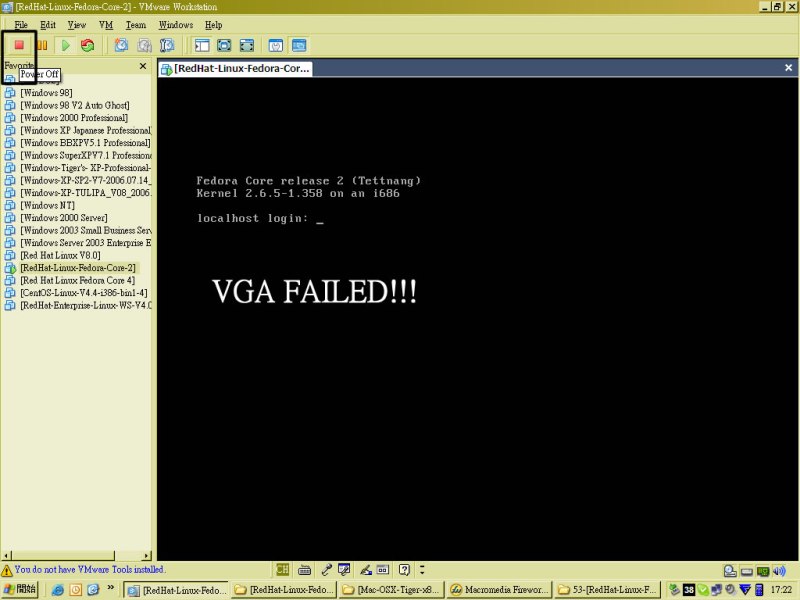Open the Windows menu

click(176, 25)
